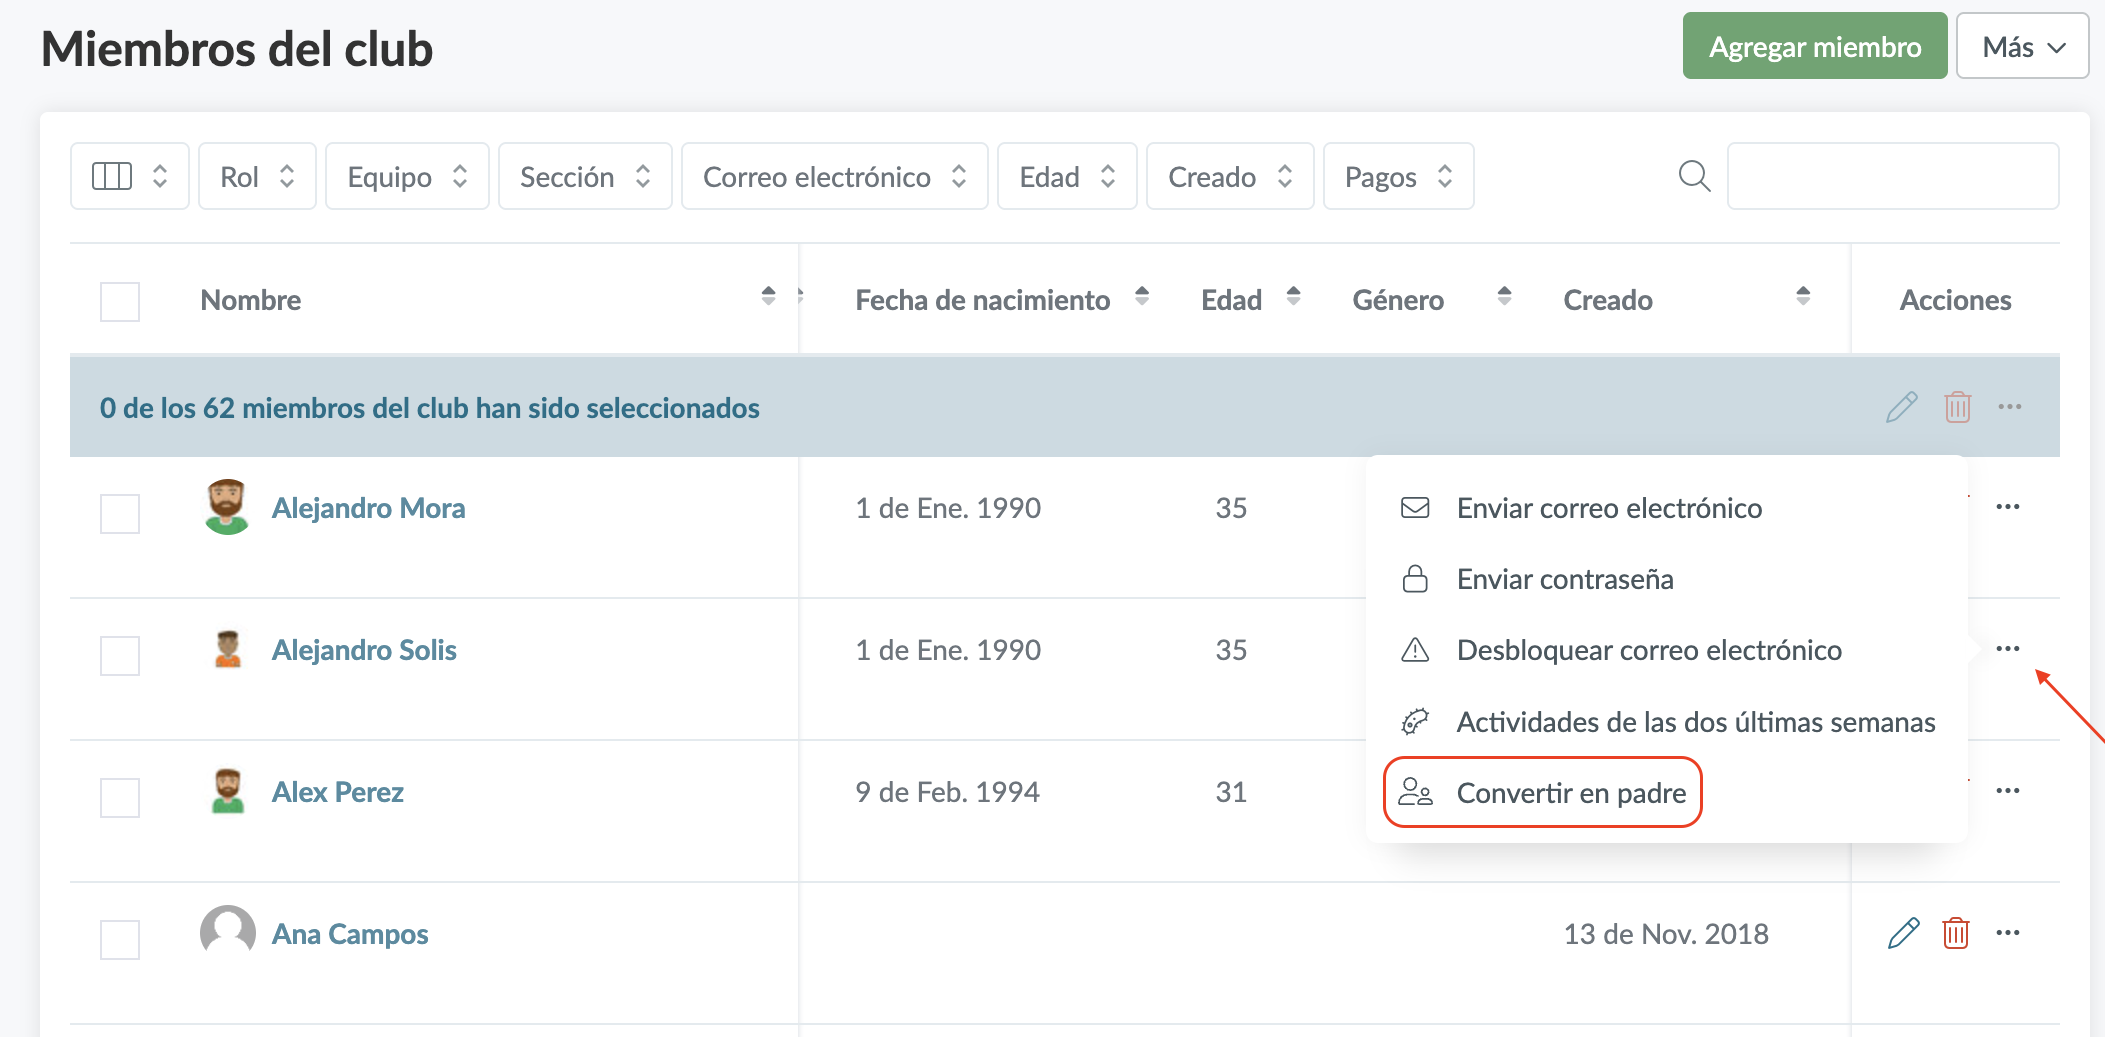Open the Rol filter dropdown
Screen dimensions: 2105x1037
point(257,176)
